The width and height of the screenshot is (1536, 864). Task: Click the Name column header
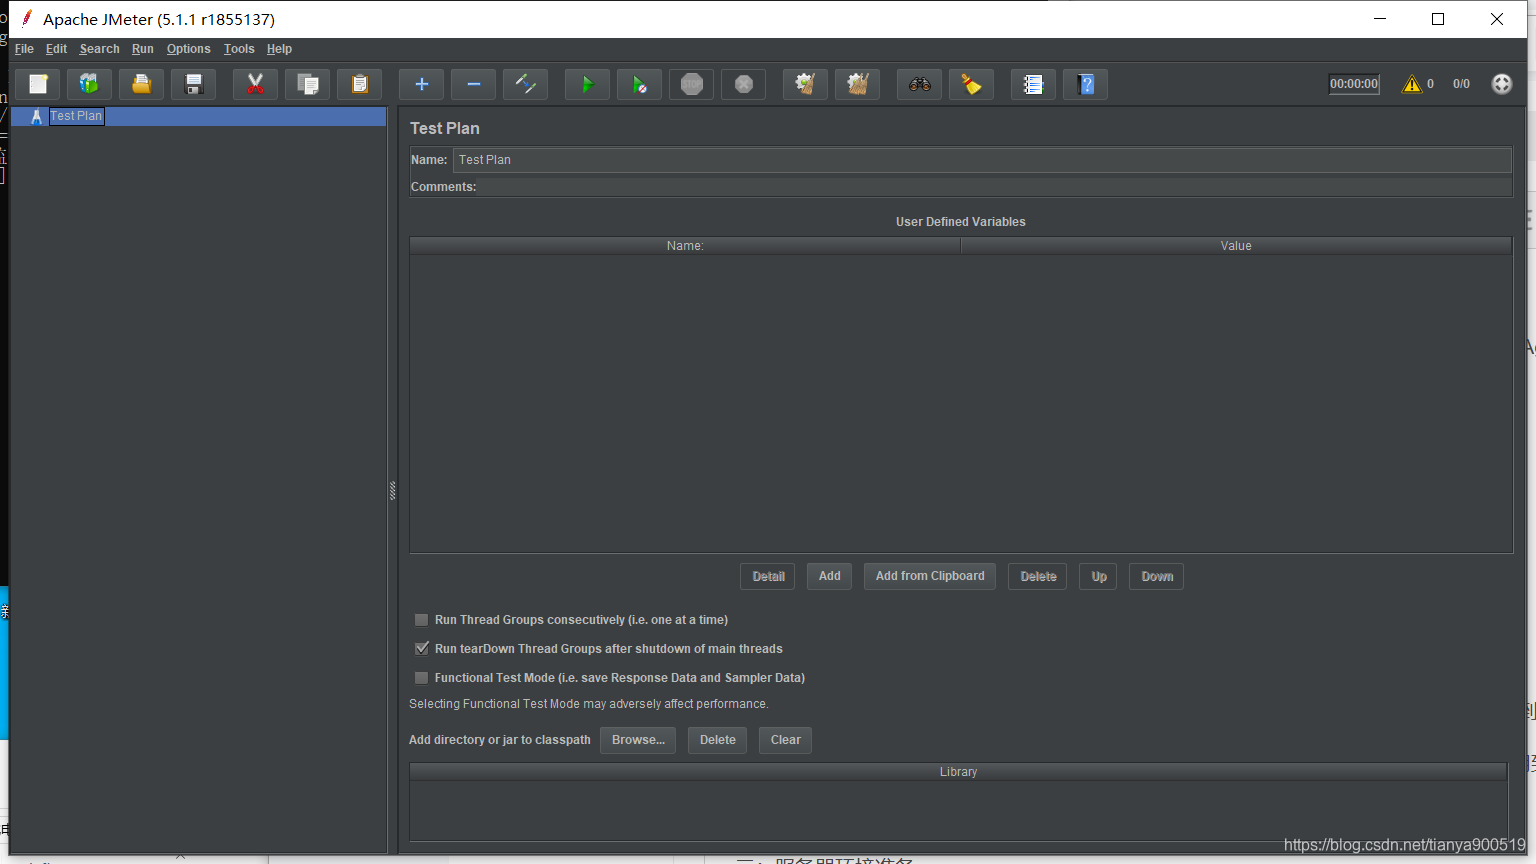pos(685,246)
